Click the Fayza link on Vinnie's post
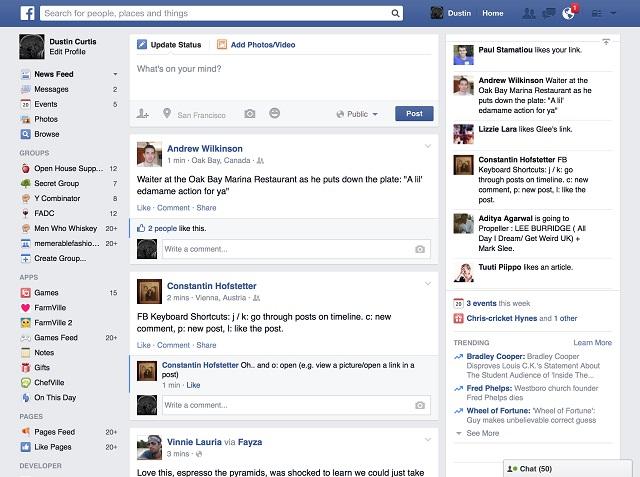The height and width of the screenshot is (477, 640). 250,442
